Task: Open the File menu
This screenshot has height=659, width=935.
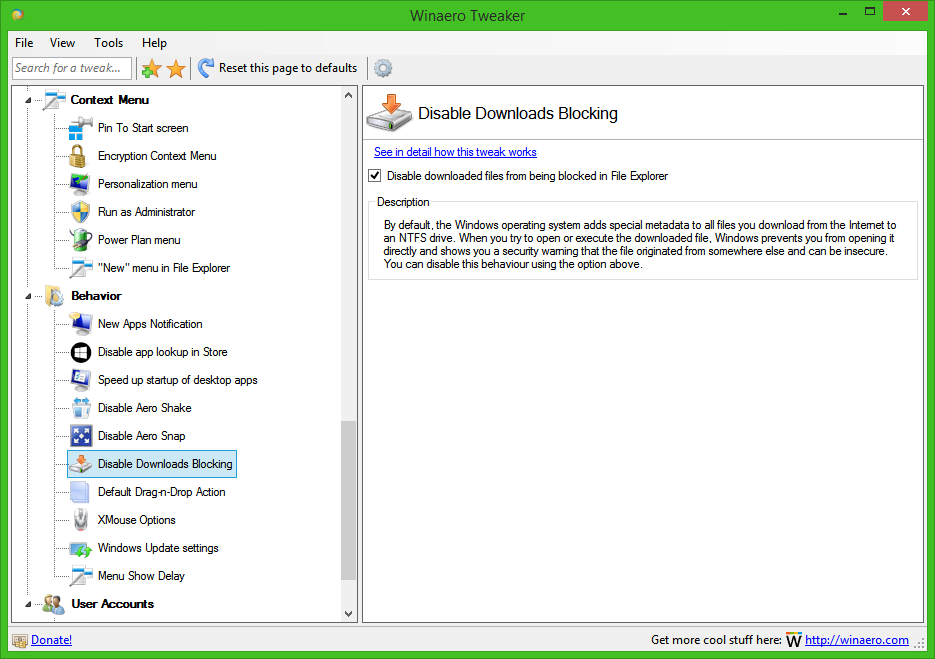Action: tap(24, 43)
